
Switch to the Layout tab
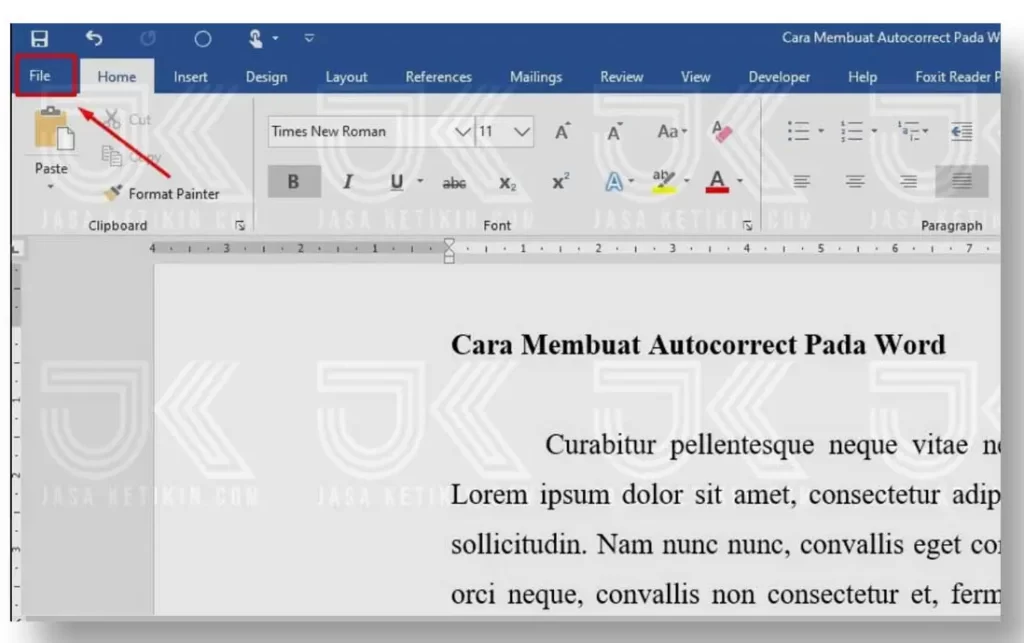pyautogui.click(x=346, y=77)
